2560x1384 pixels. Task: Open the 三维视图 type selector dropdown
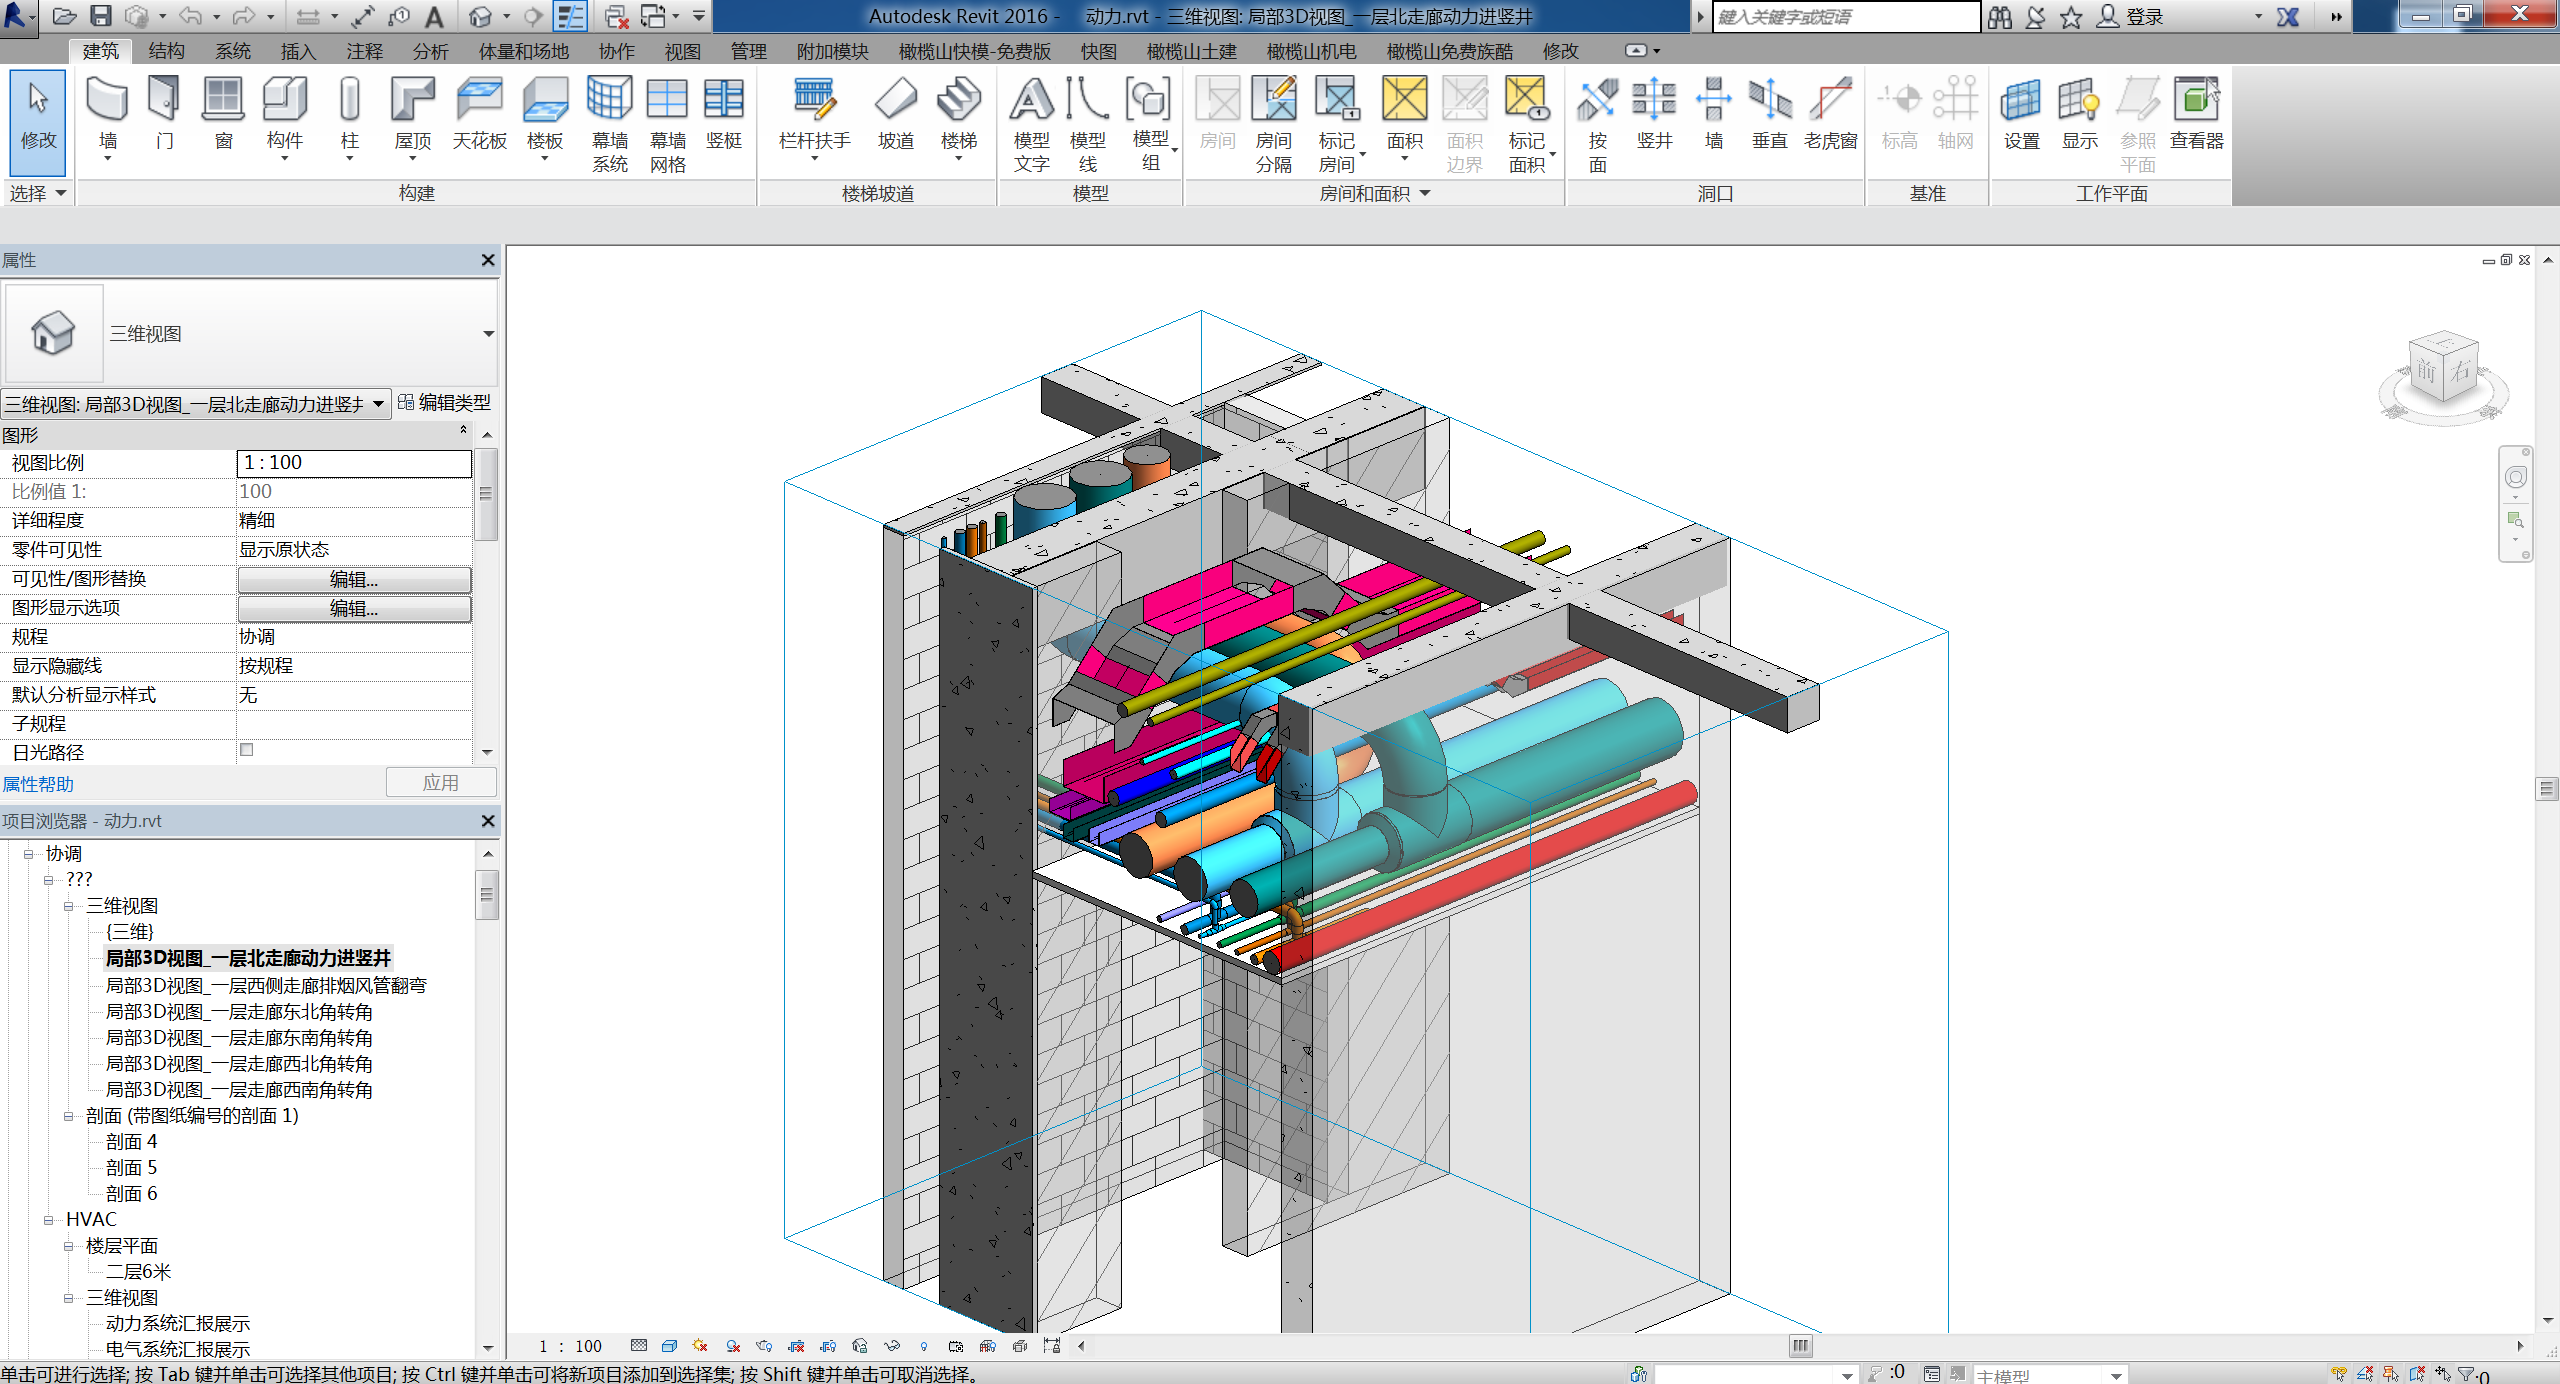tap(488, 334)
